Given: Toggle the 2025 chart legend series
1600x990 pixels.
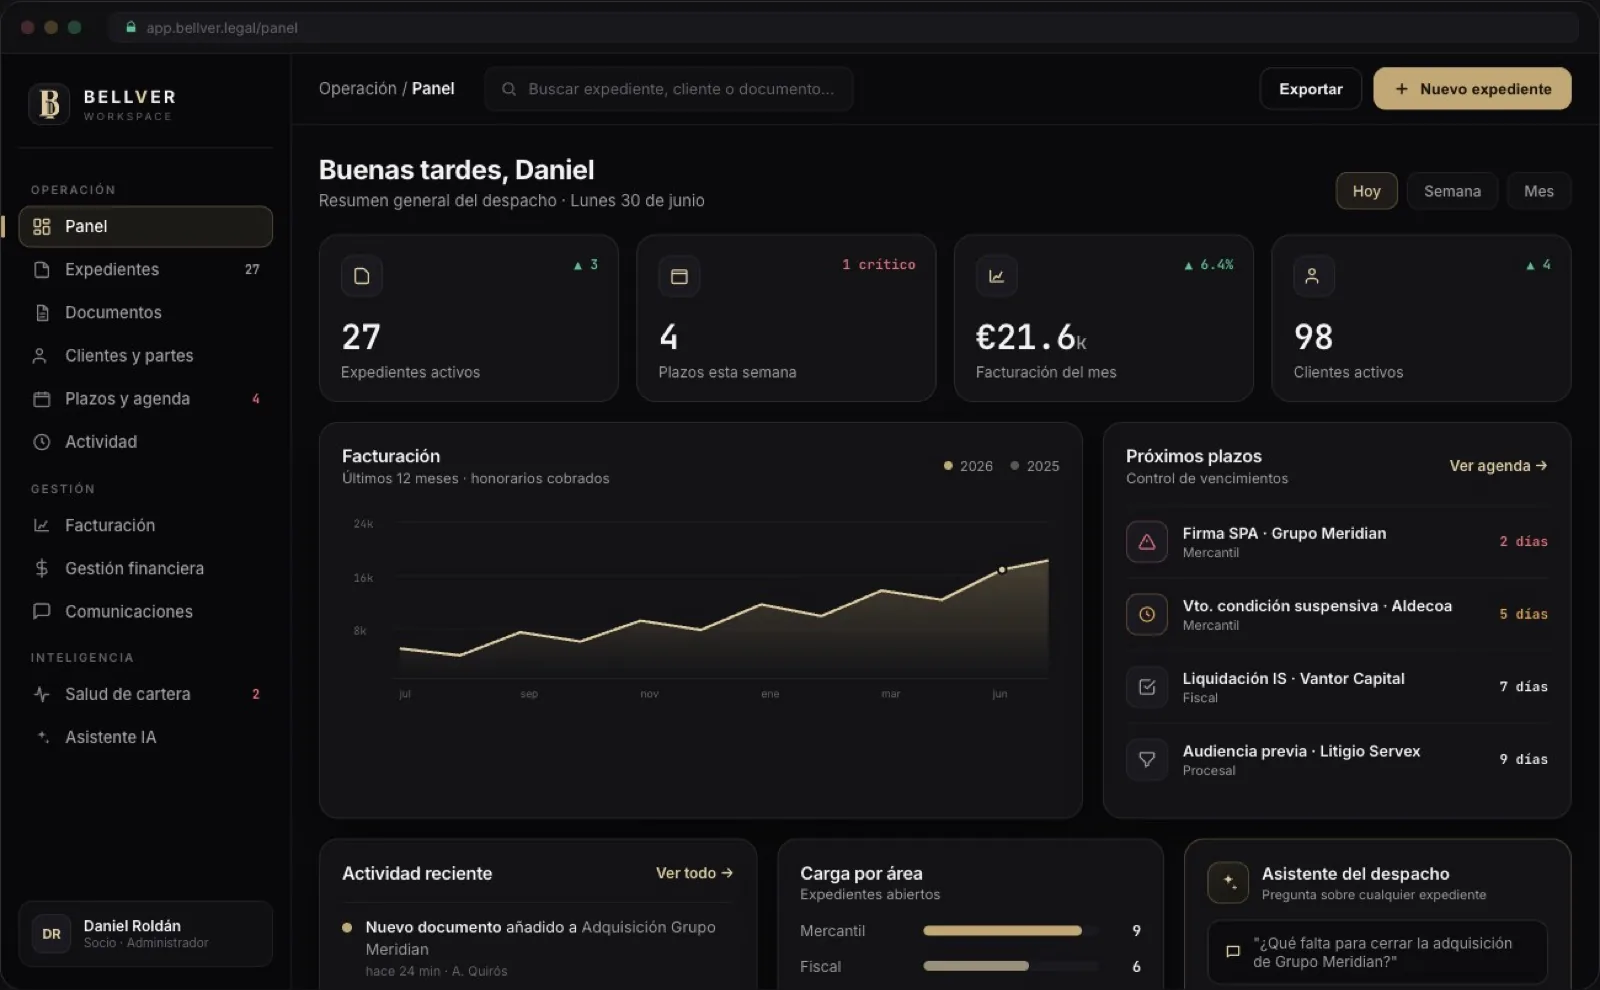Looking at the screenshot, I should [x=1034, y=466].
